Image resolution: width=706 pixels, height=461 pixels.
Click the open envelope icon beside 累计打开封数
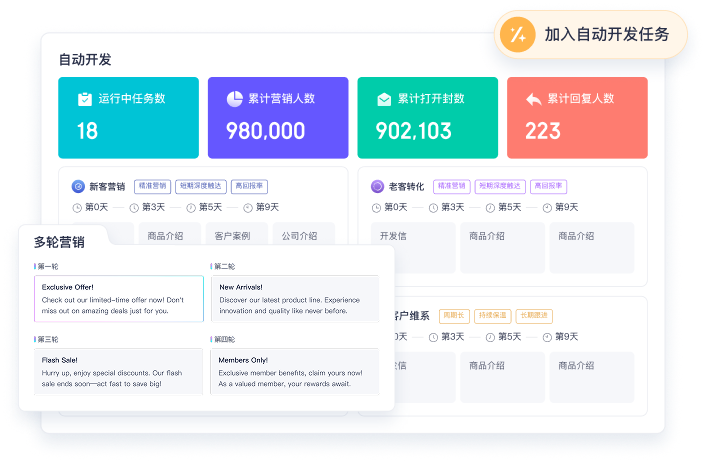point(384,99)
